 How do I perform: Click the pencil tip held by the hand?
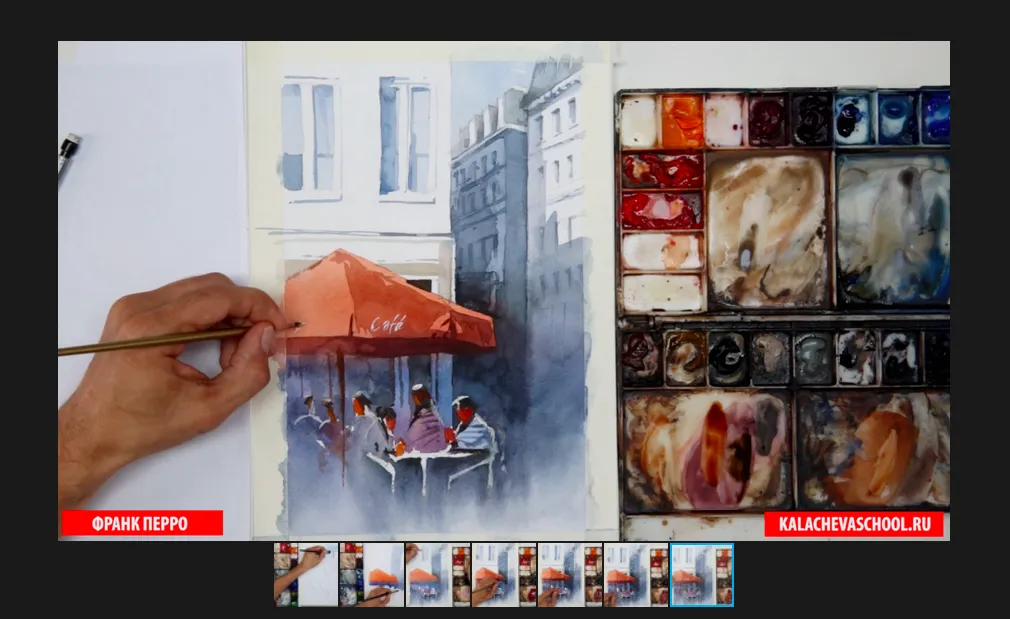297,324
